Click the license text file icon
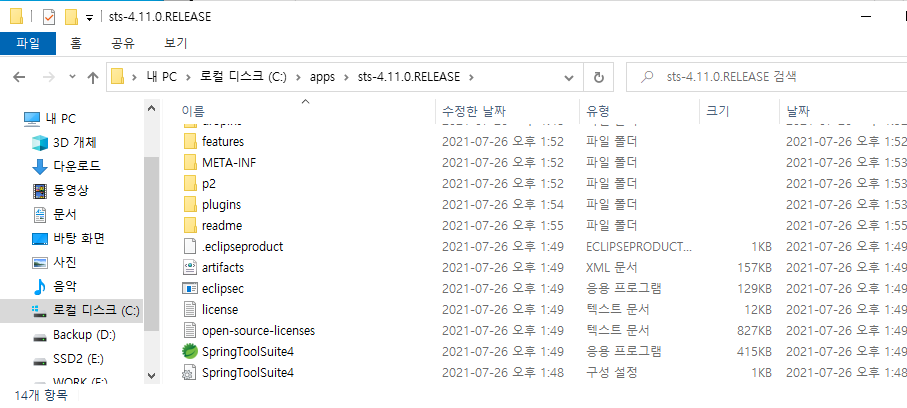Image resolution: width=907 pixels, height=408 pixels. tap(190, 310)
